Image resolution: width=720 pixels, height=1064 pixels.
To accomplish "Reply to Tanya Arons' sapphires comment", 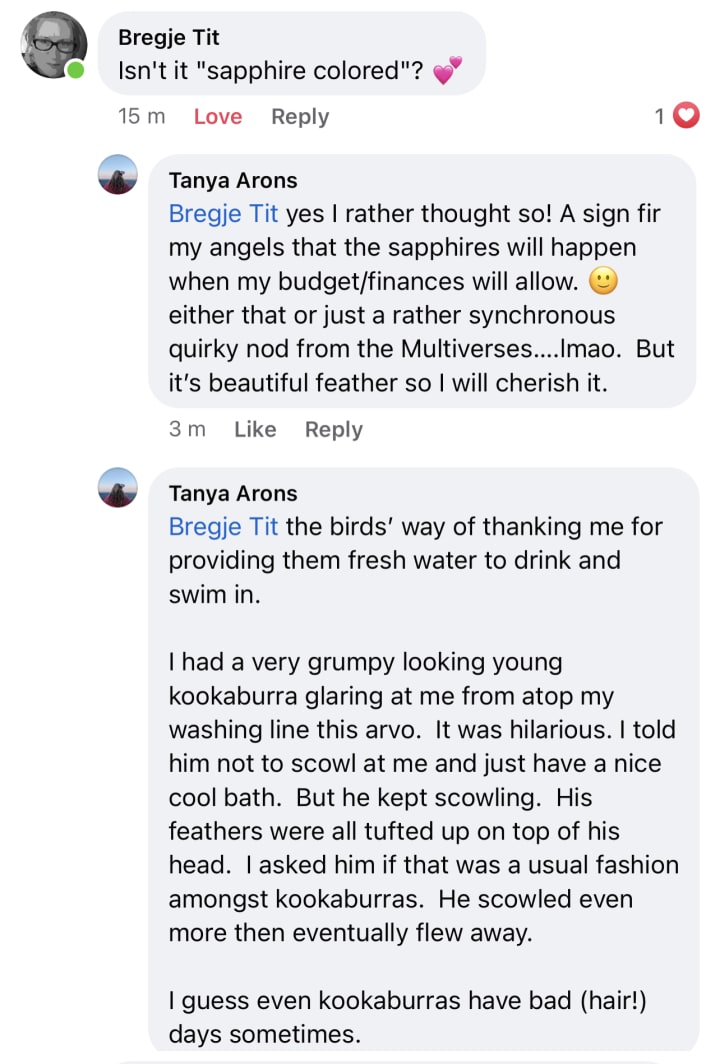I will tap(334, 429).
